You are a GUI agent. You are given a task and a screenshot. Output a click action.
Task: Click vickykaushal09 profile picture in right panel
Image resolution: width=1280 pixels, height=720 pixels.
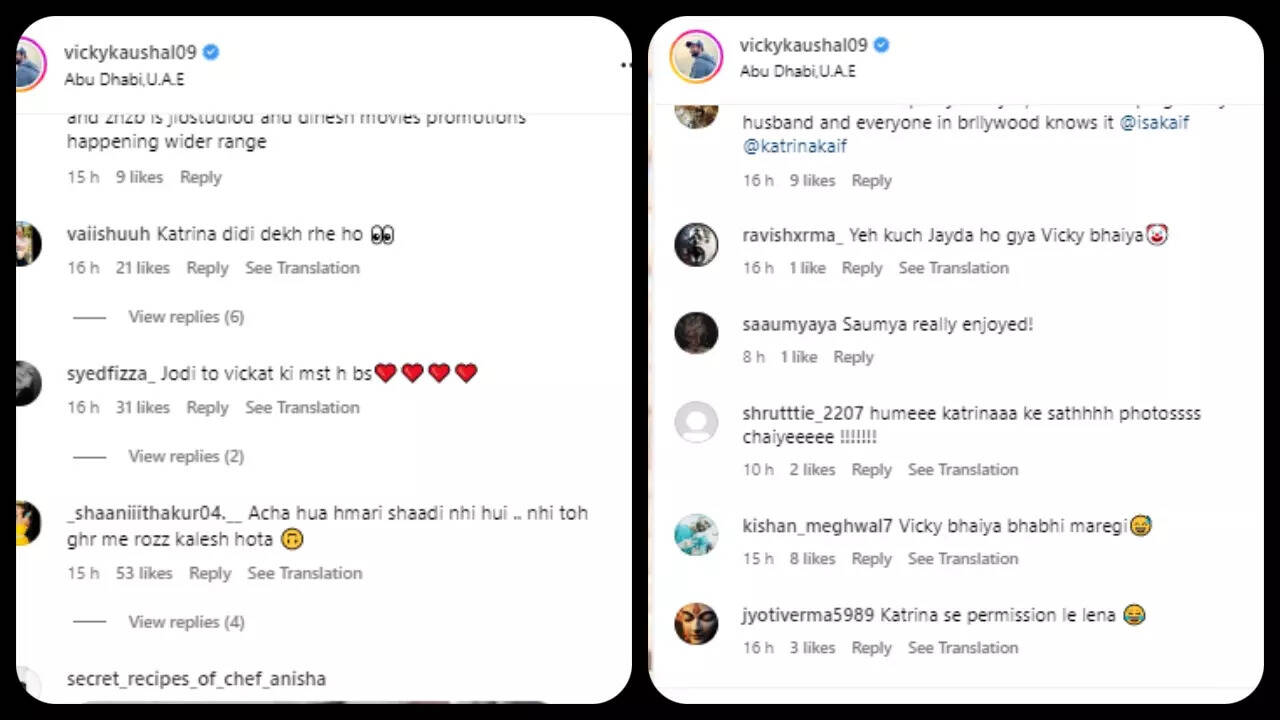point(696,57)
